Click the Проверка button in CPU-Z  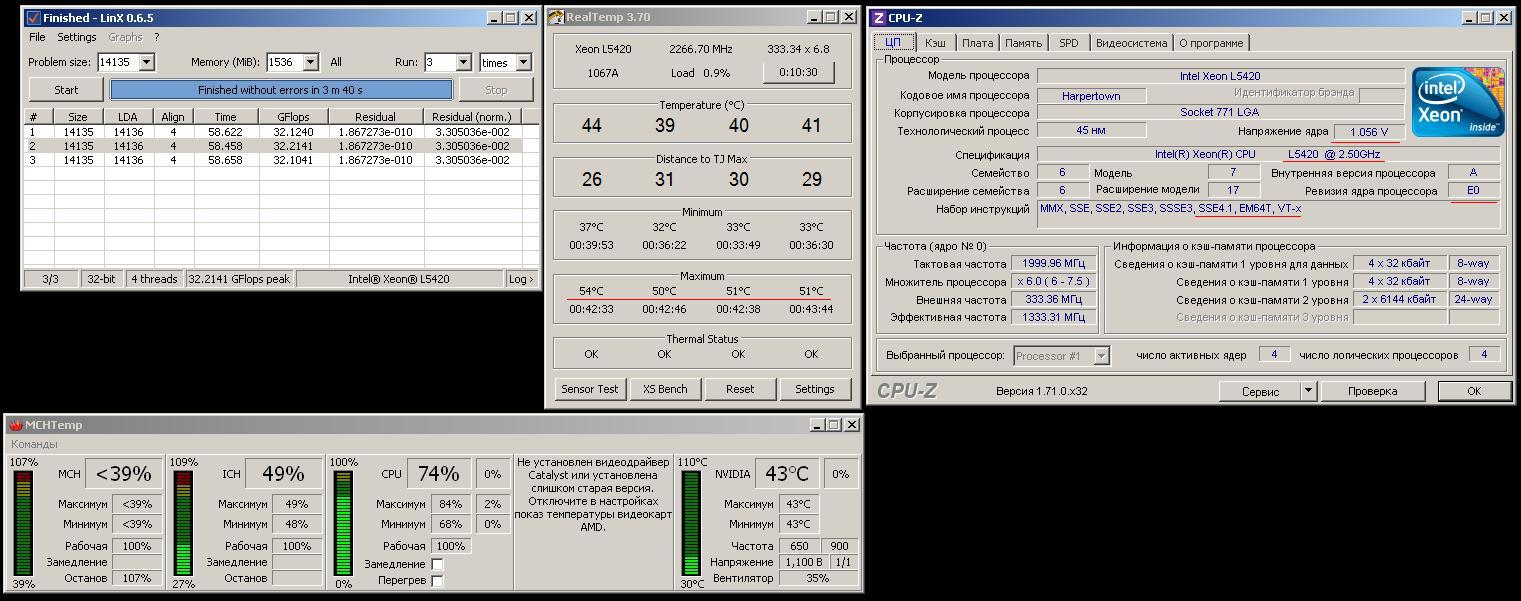tap(1372, 391)
